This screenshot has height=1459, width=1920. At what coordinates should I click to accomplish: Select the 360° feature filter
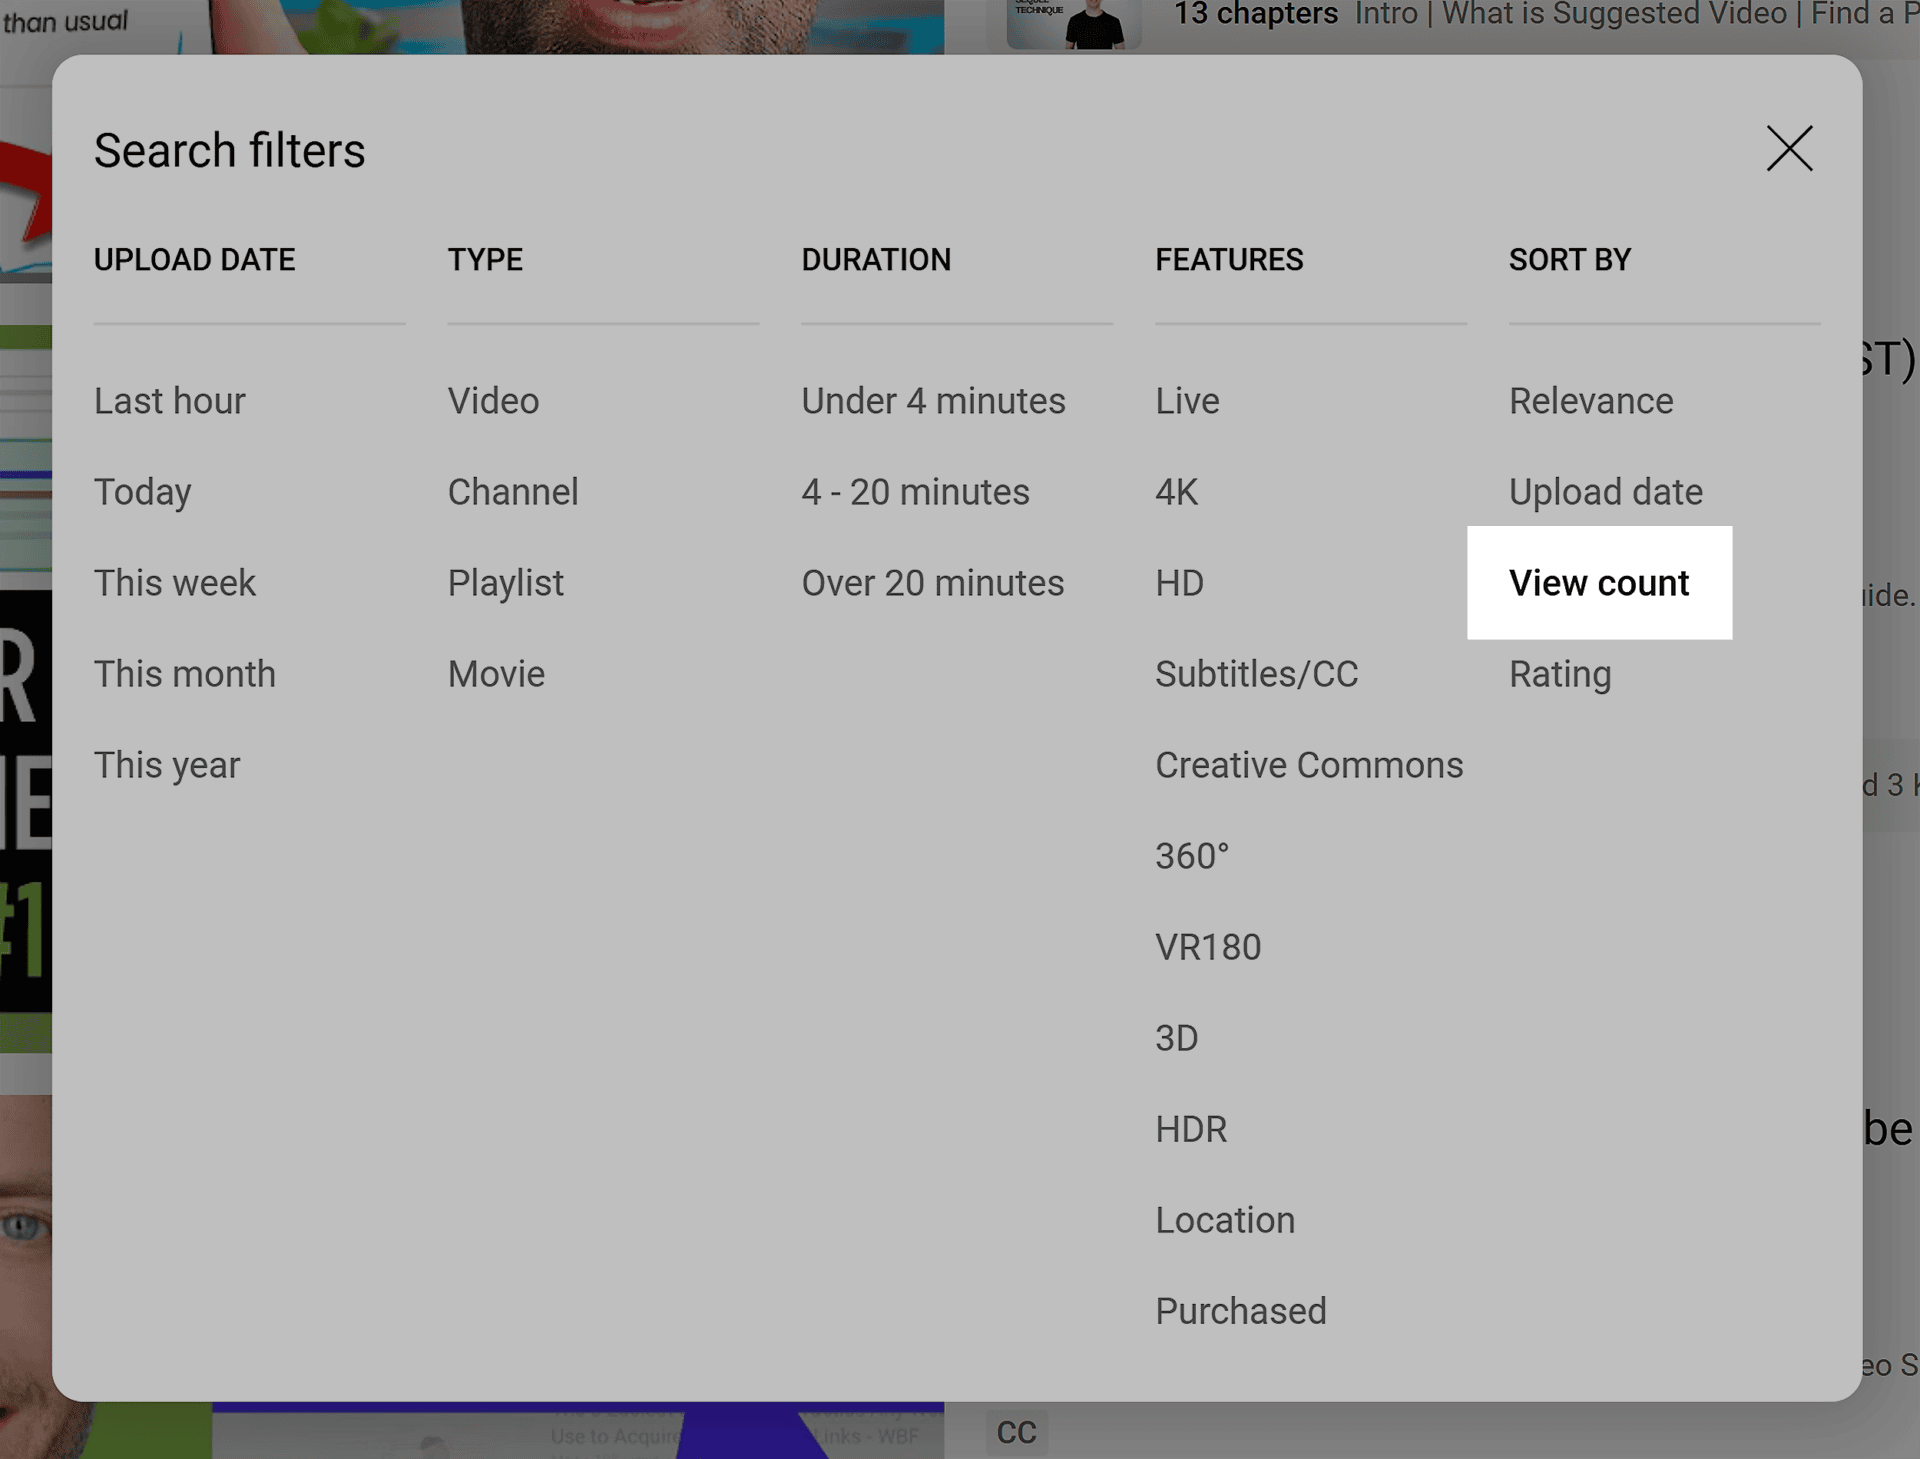coord(1191,856)
